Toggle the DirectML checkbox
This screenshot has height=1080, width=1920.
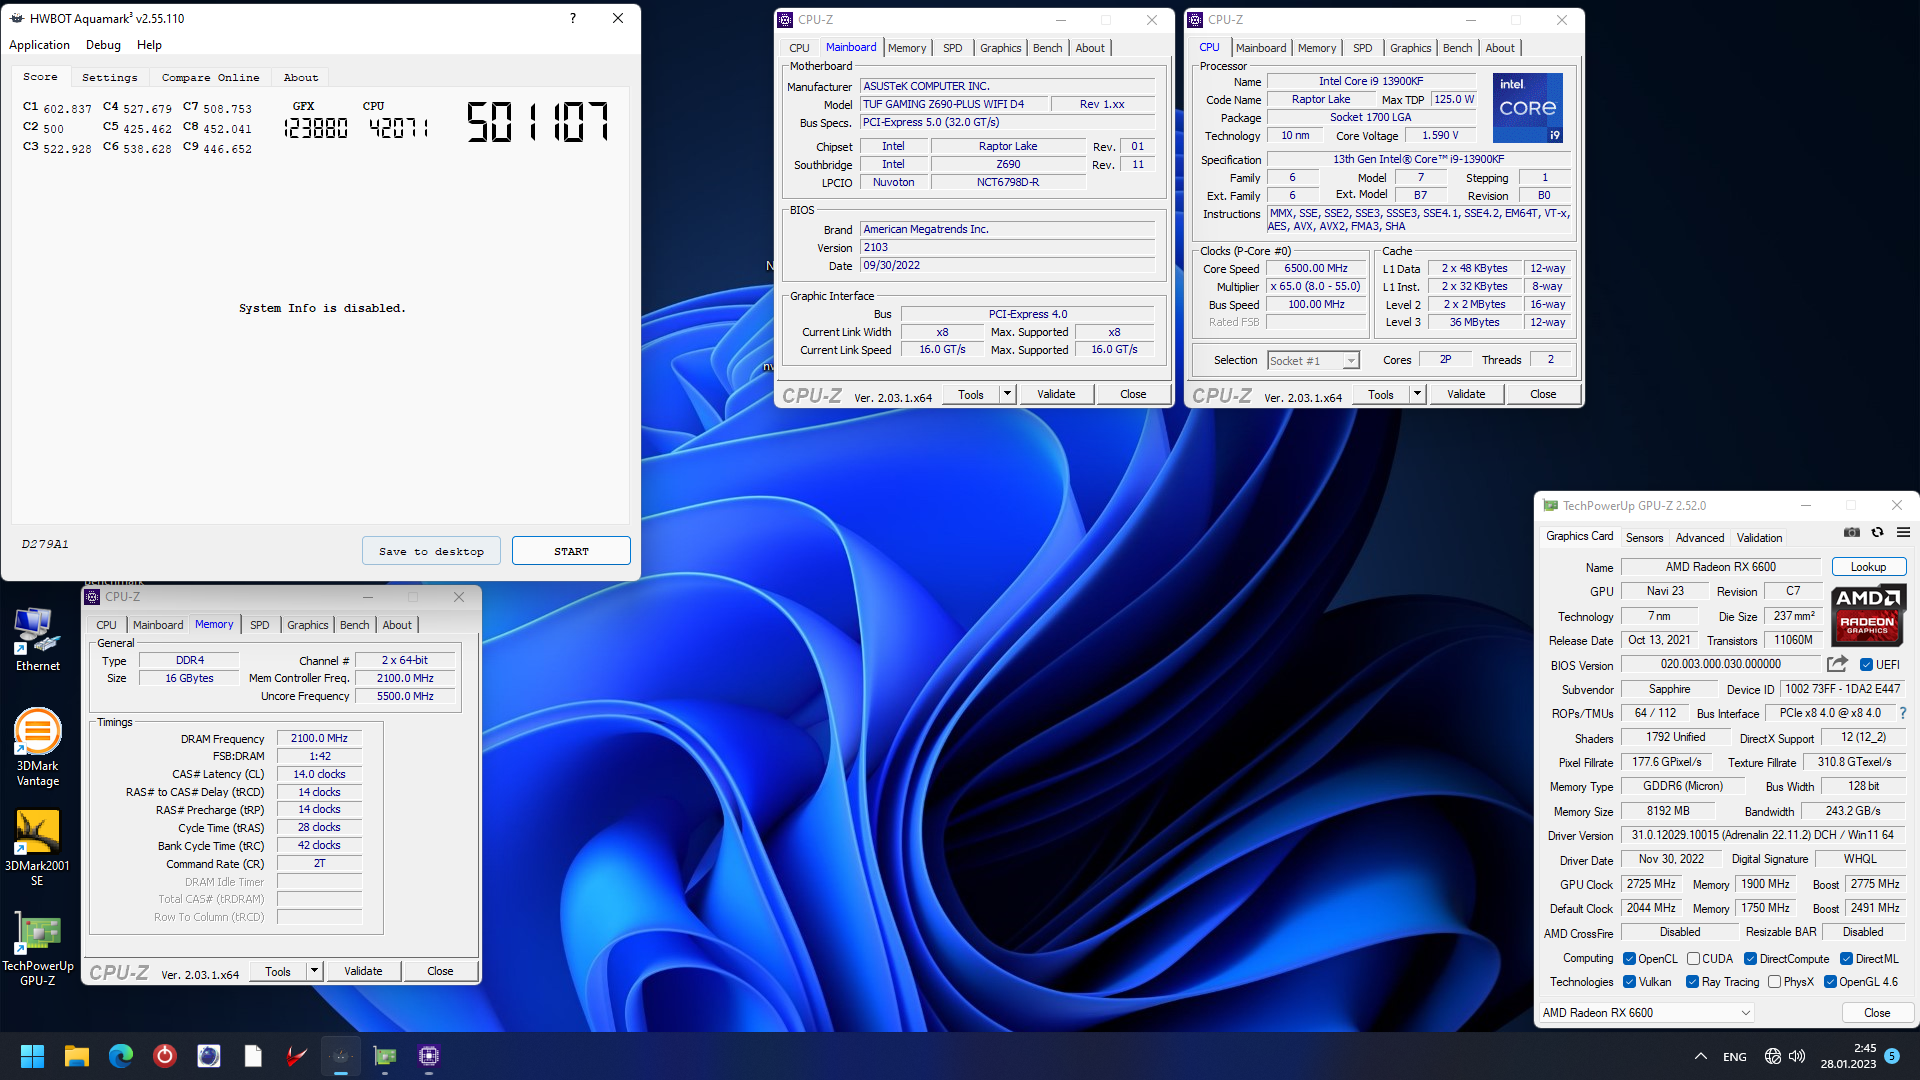[1846, 959]
